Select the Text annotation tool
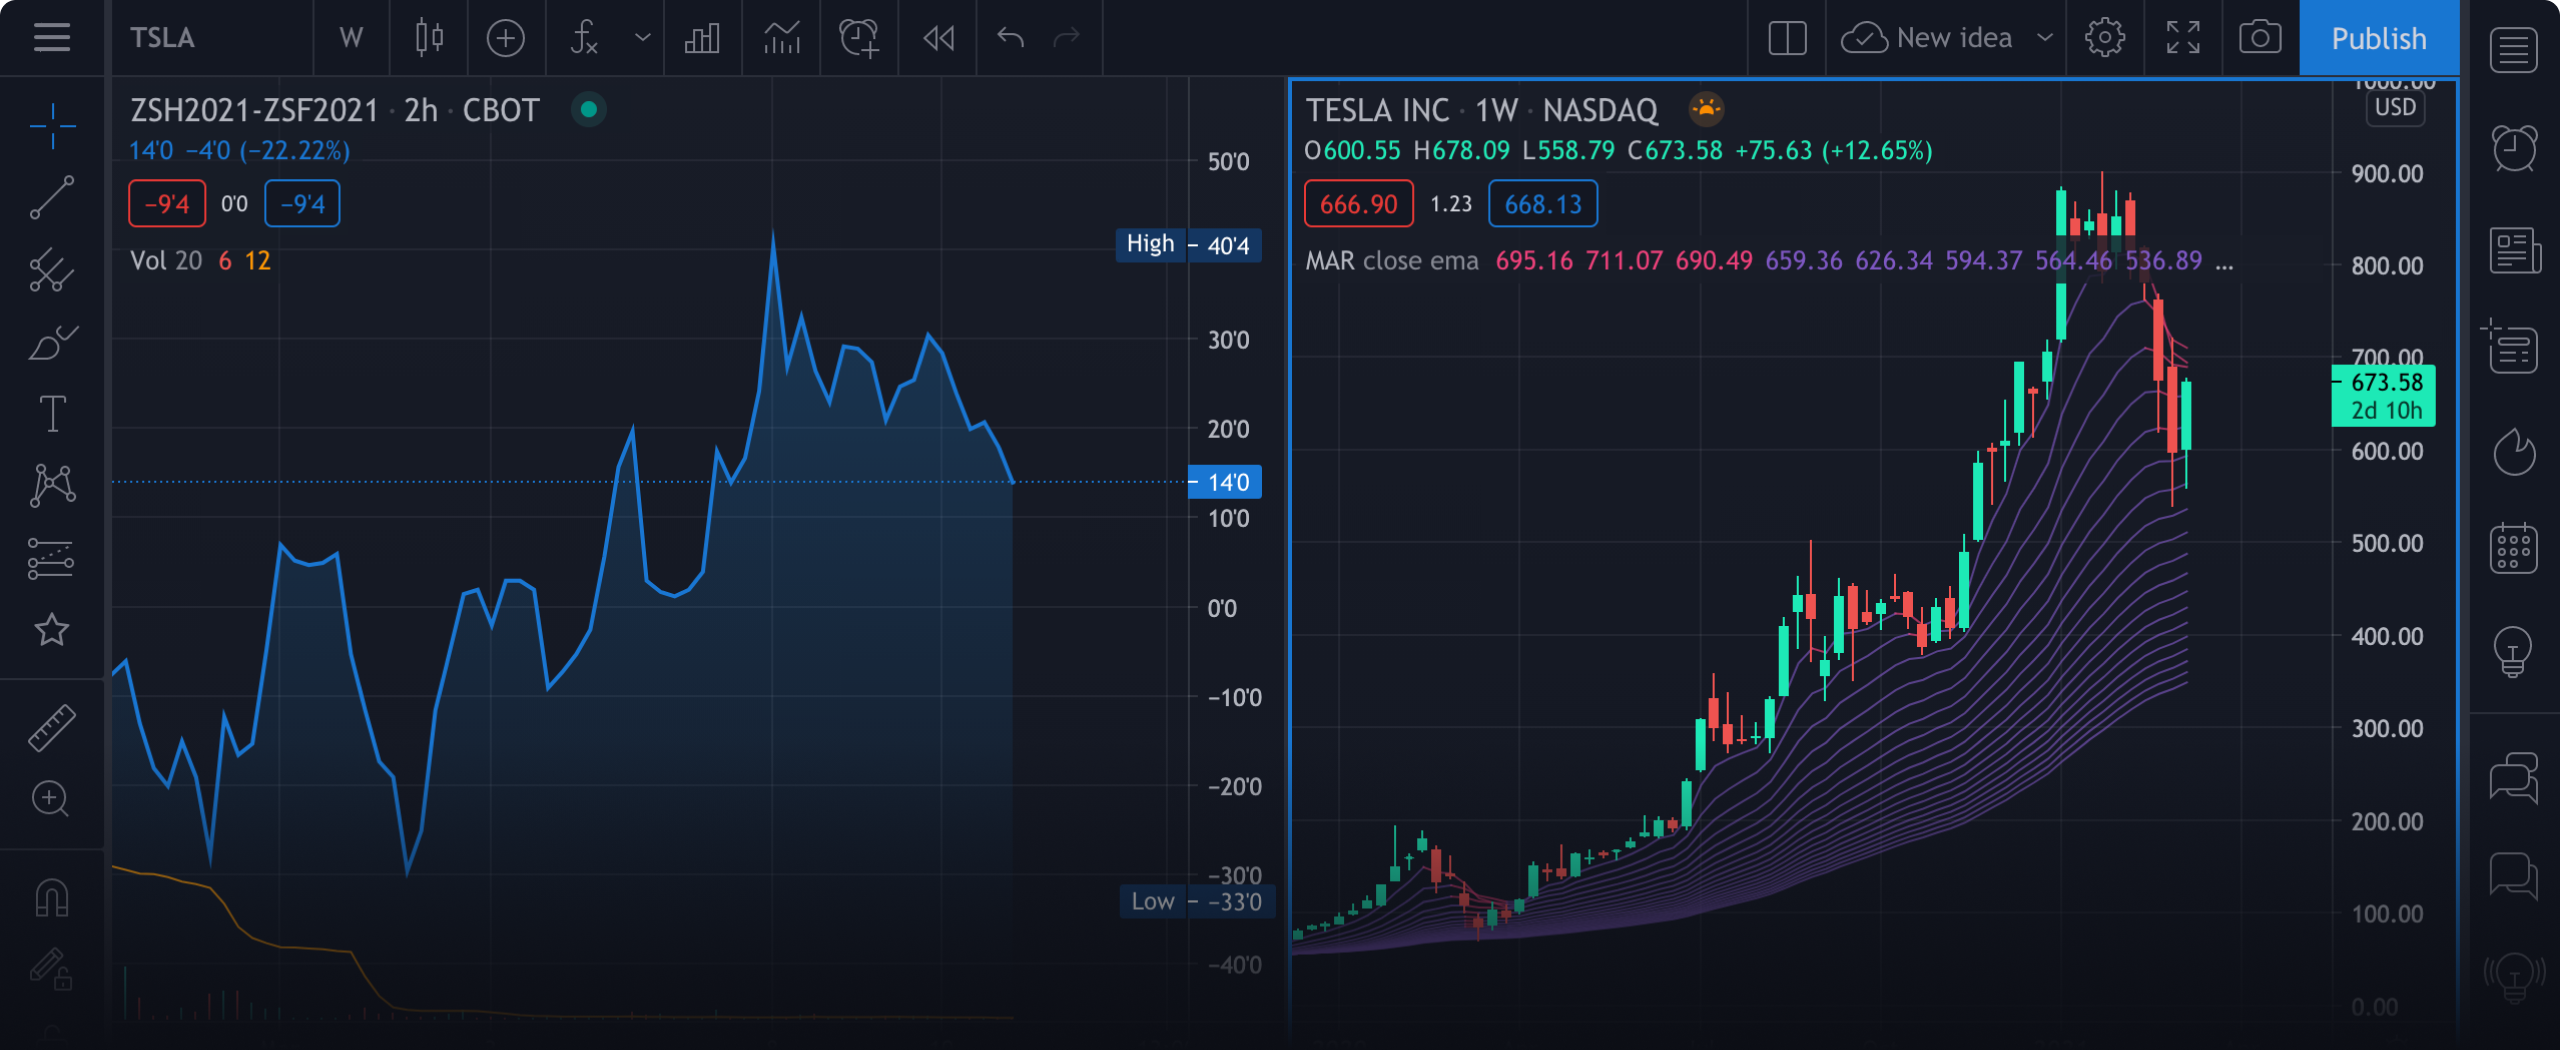 [x=52, y=413]
